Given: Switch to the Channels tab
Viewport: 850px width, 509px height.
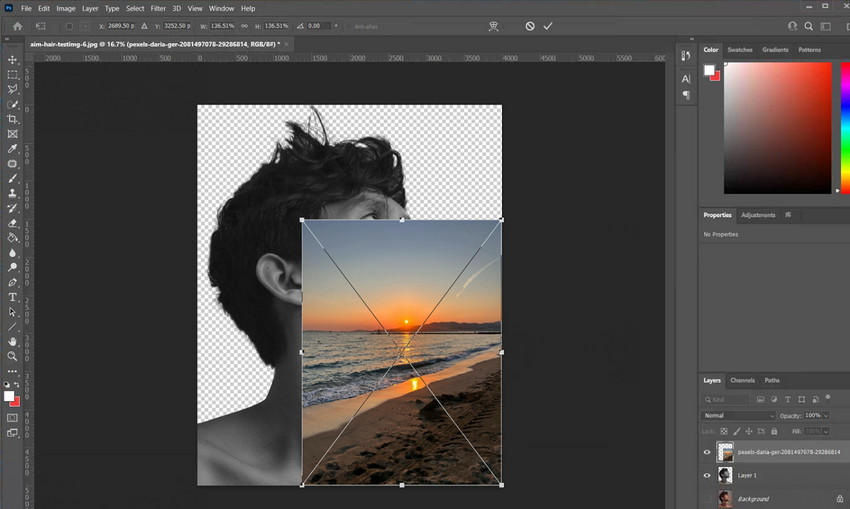Looking at the screenshot, I should click(x=742, y=380).
